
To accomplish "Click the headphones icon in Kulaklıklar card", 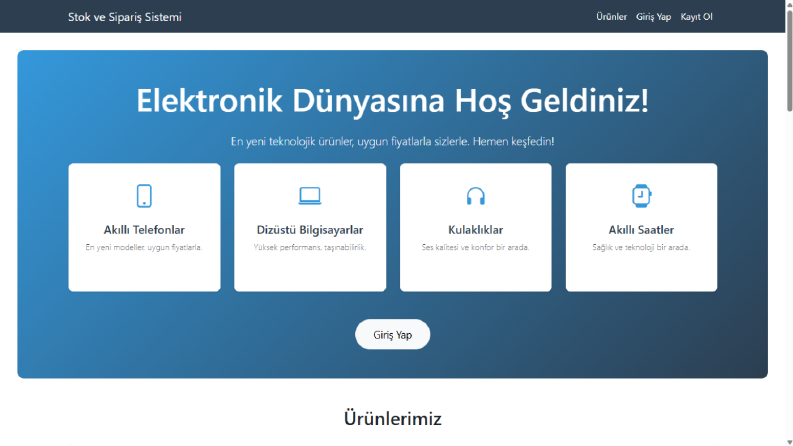I will coord(475,196).
